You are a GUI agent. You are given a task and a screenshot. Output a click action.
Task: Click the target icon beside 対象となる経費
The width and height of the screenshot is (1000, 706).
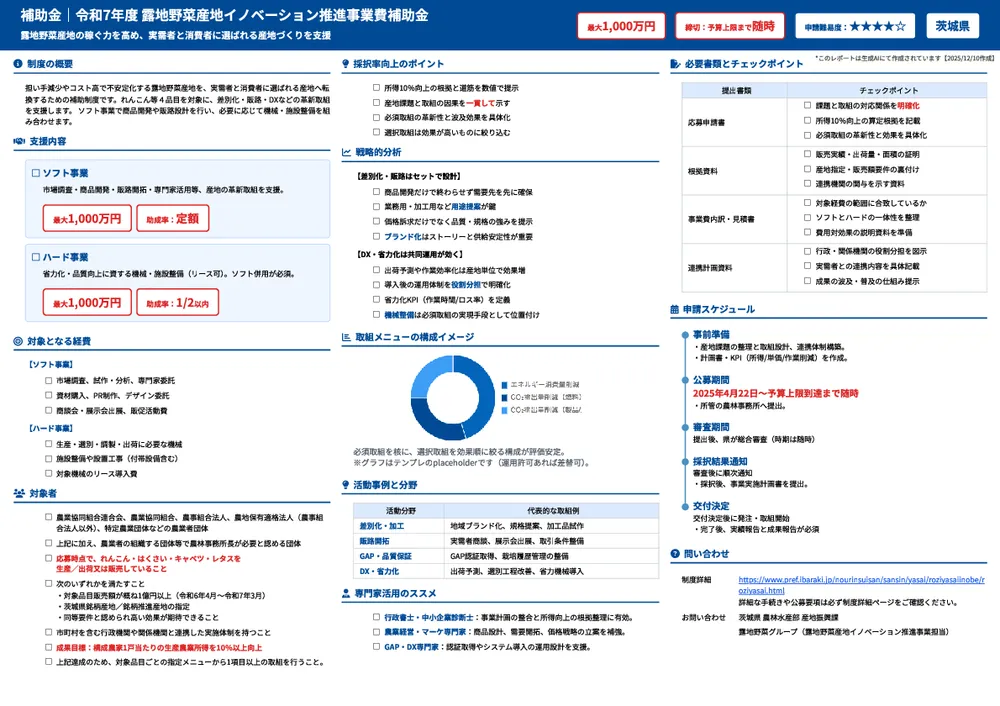[19, 341]
